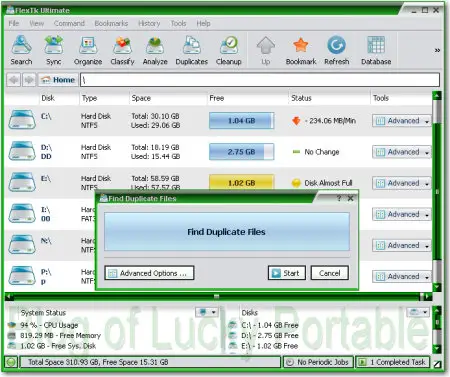Click the 2.75 GB free space bar
The image size is (450, 377).
[x=242, y=152]
